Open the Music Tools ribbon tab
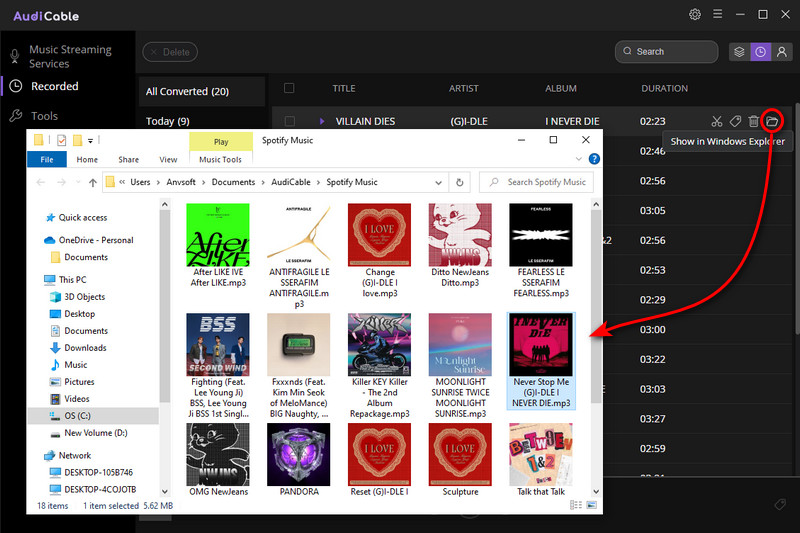Image resolution: width=800 pixels, height=533 pixels. pos(220,159)
